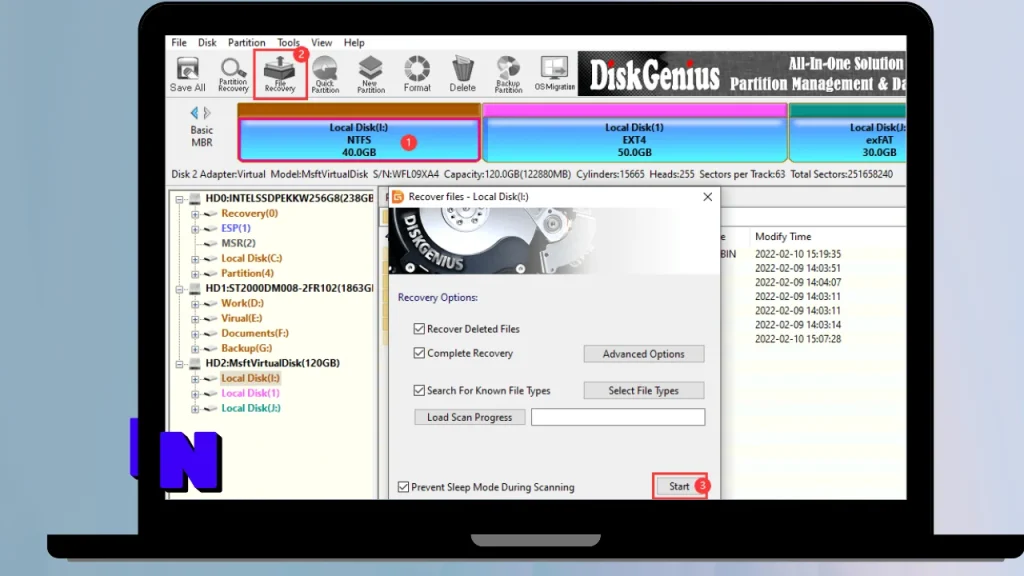Open the Help menu
Screen dimensions: 1024x576
(x=354, y=42)
